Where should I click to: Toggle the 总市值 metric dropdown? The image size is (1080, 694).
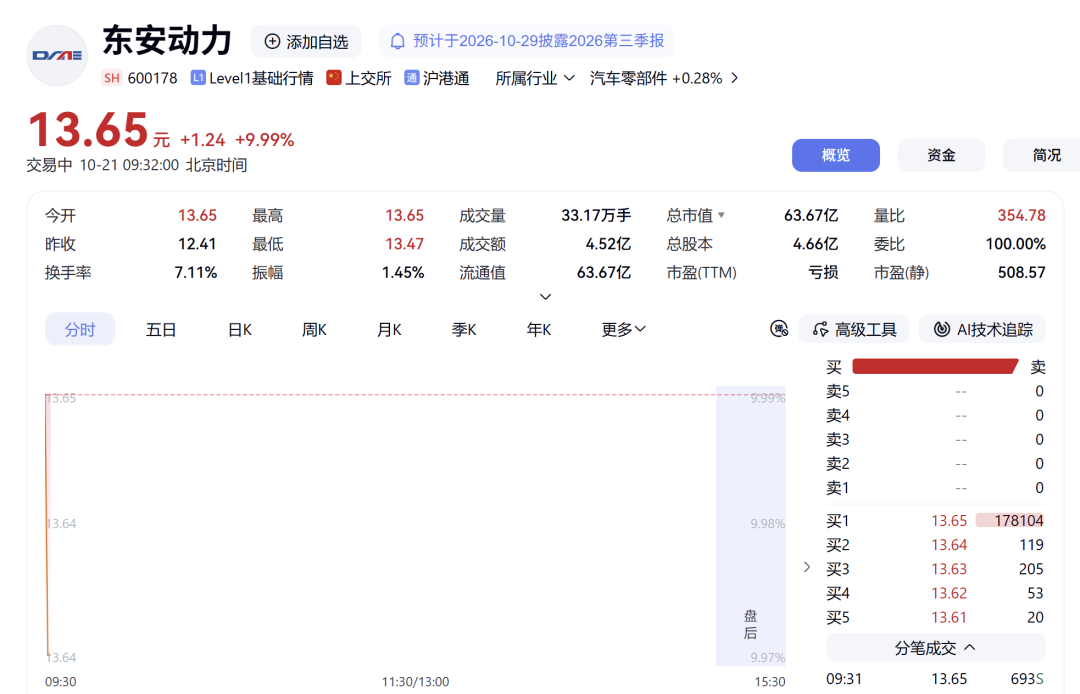(721, 215)
